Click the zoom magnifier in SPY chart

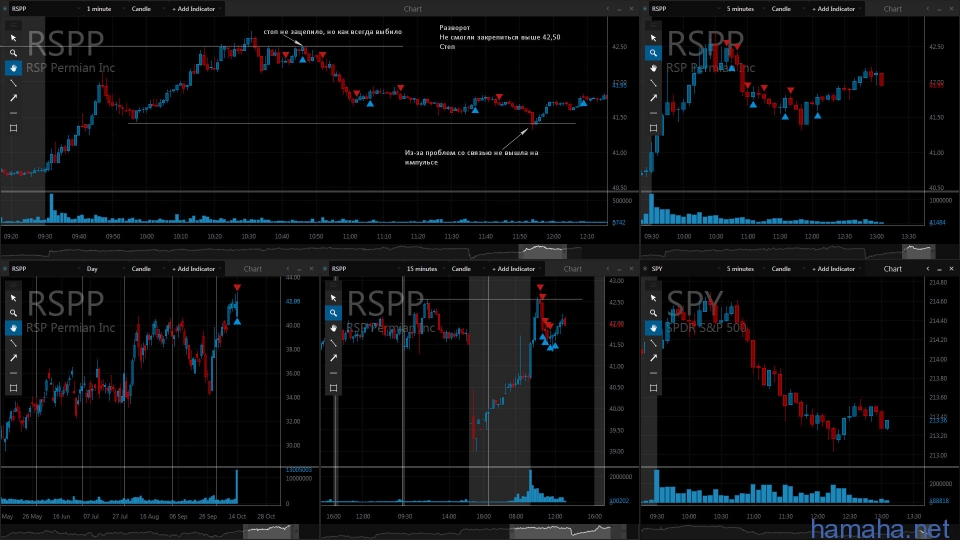coord(653,313)
